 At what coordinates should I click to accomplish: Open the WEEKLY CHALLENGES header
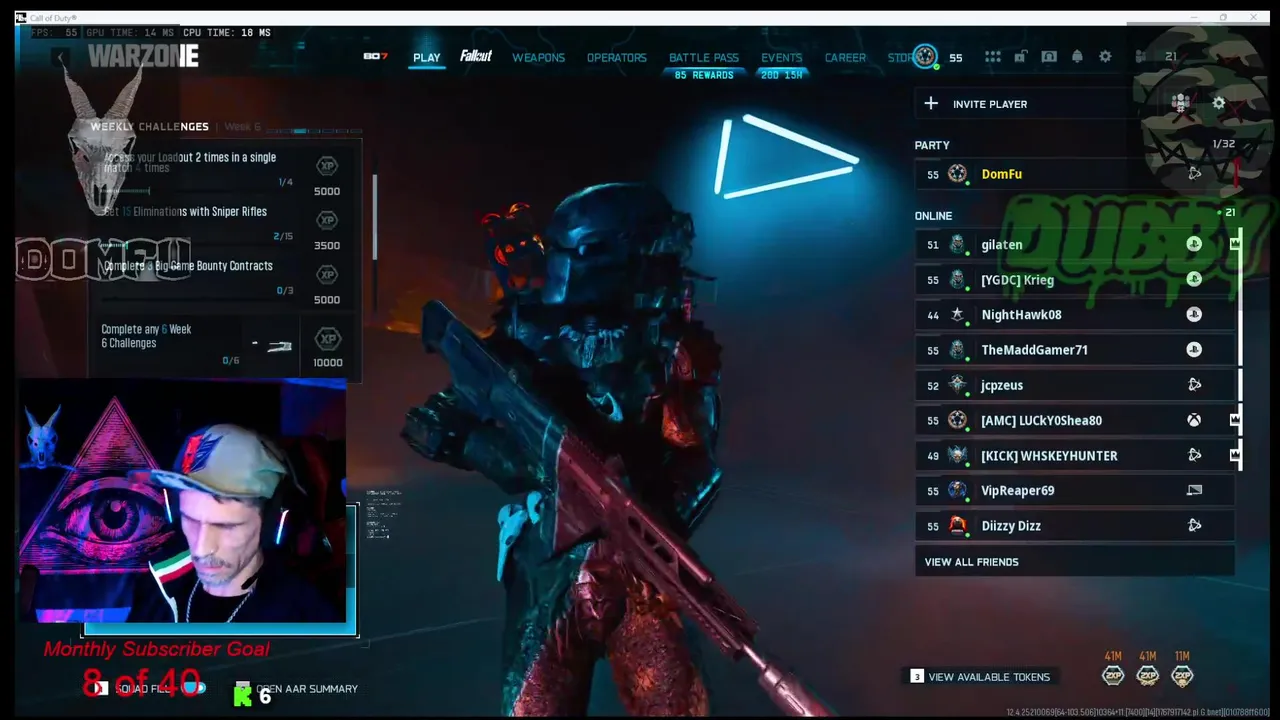pos(150,127)
